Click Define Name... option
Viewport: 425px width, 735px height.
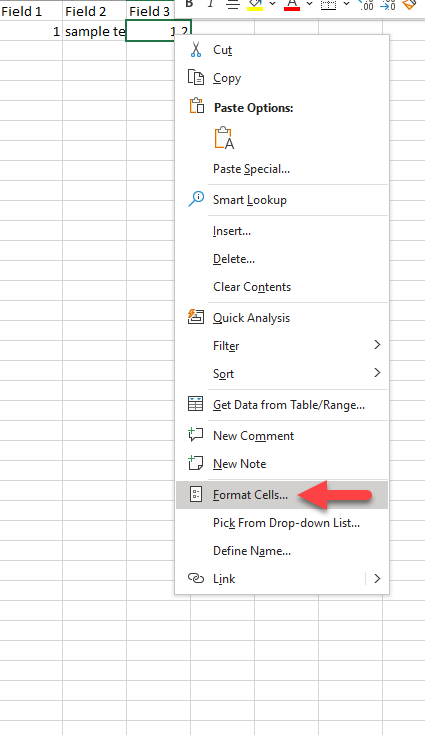[x=252, y=551]
